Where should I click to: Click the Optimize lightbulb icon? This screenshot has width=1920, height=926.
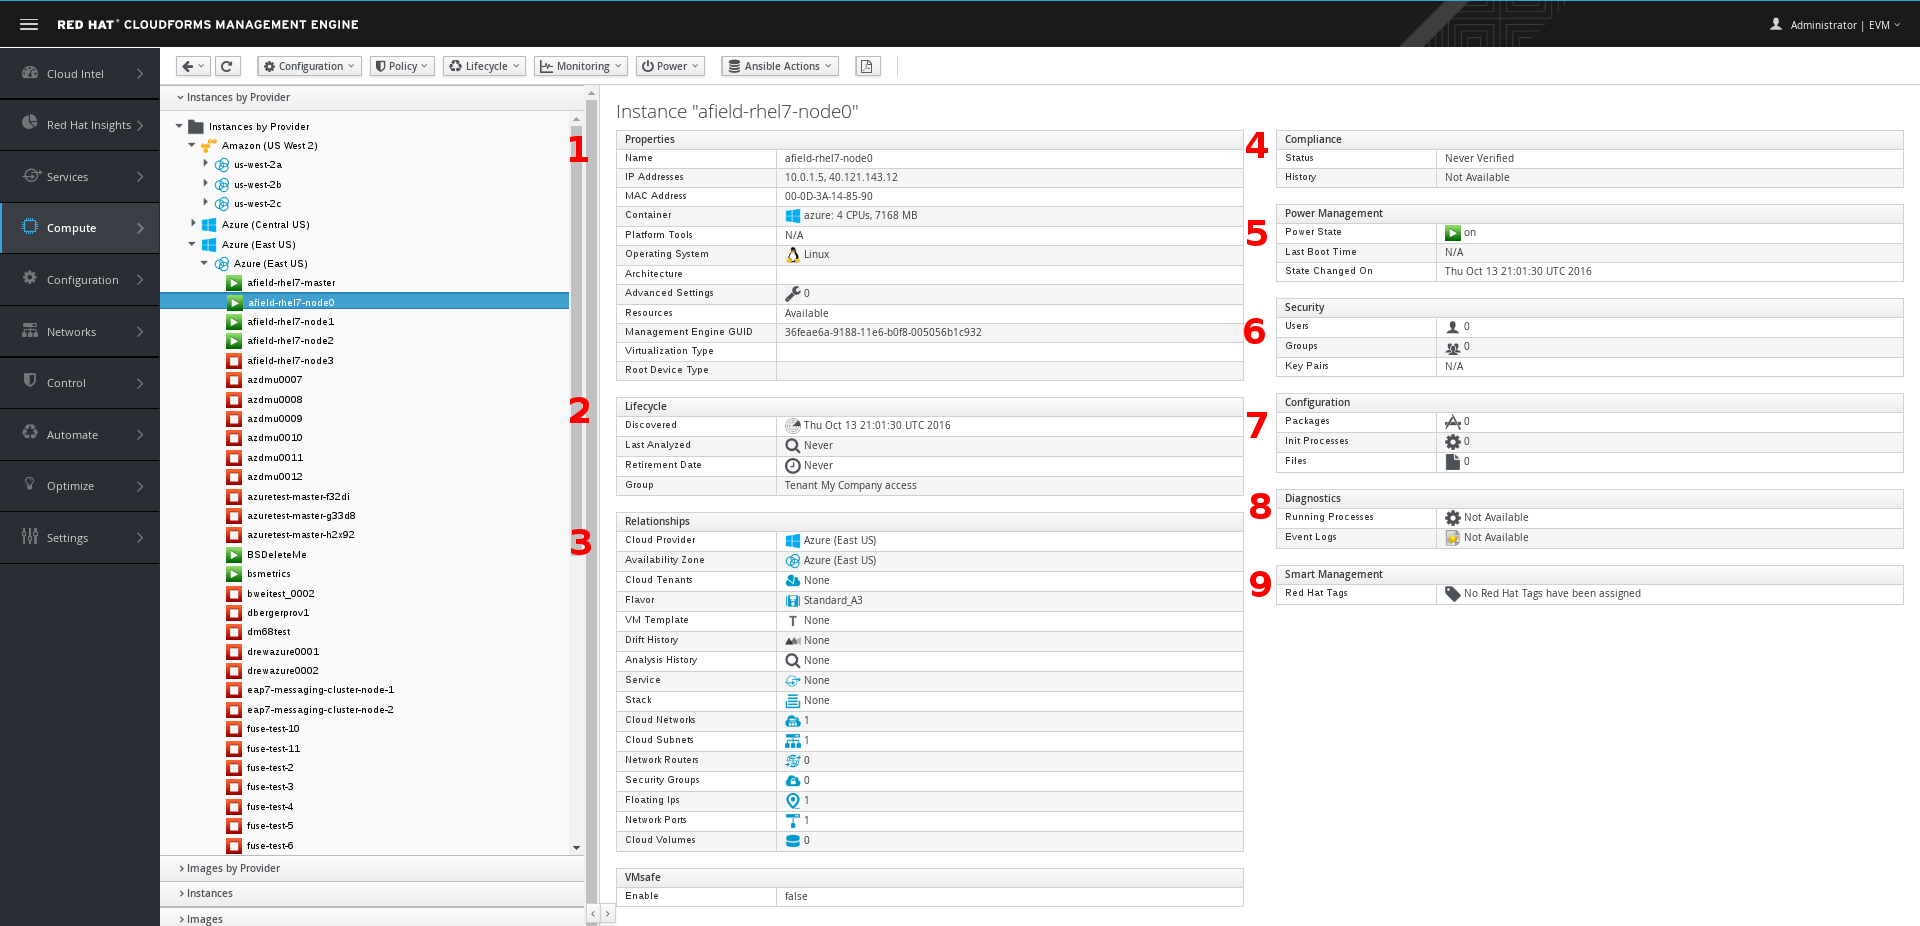point(30,485)
